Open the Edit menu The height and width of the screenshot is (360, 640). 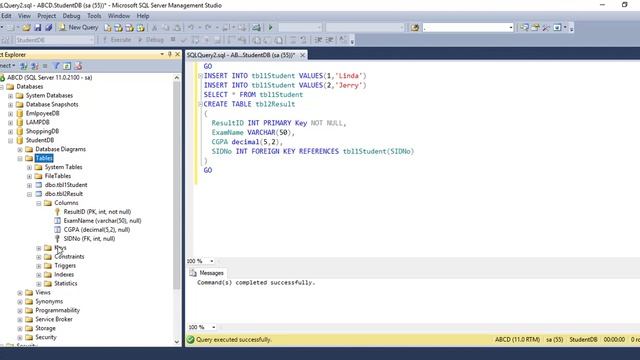(6, 16)
